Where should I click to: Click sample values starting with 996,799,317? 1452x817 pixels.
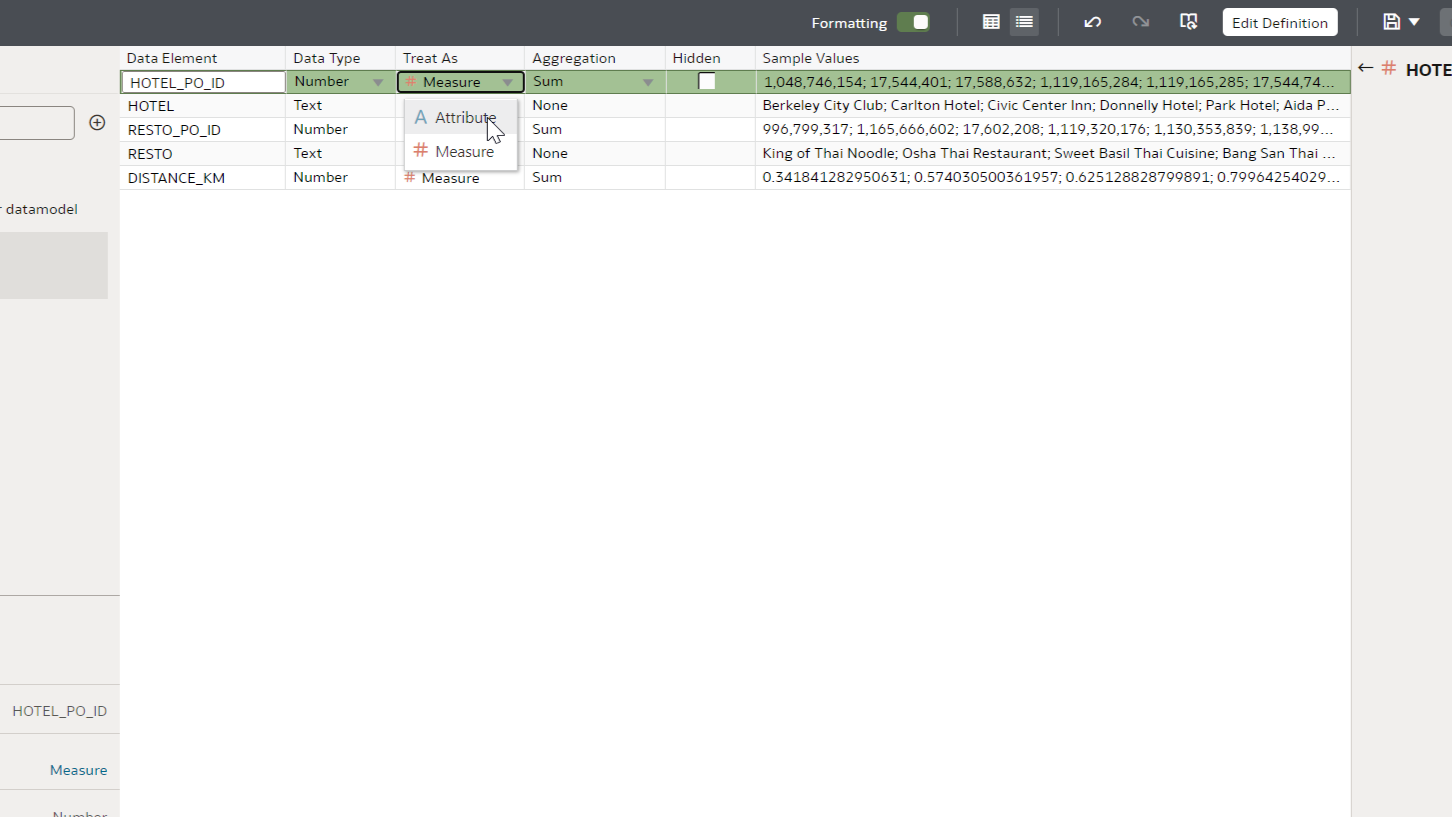point(1050,129)
